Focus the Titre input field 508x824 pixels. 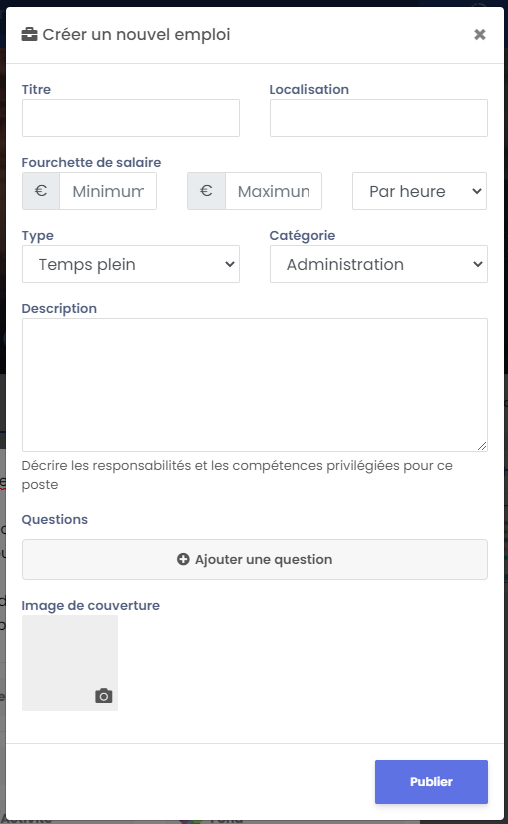(131, 118)
